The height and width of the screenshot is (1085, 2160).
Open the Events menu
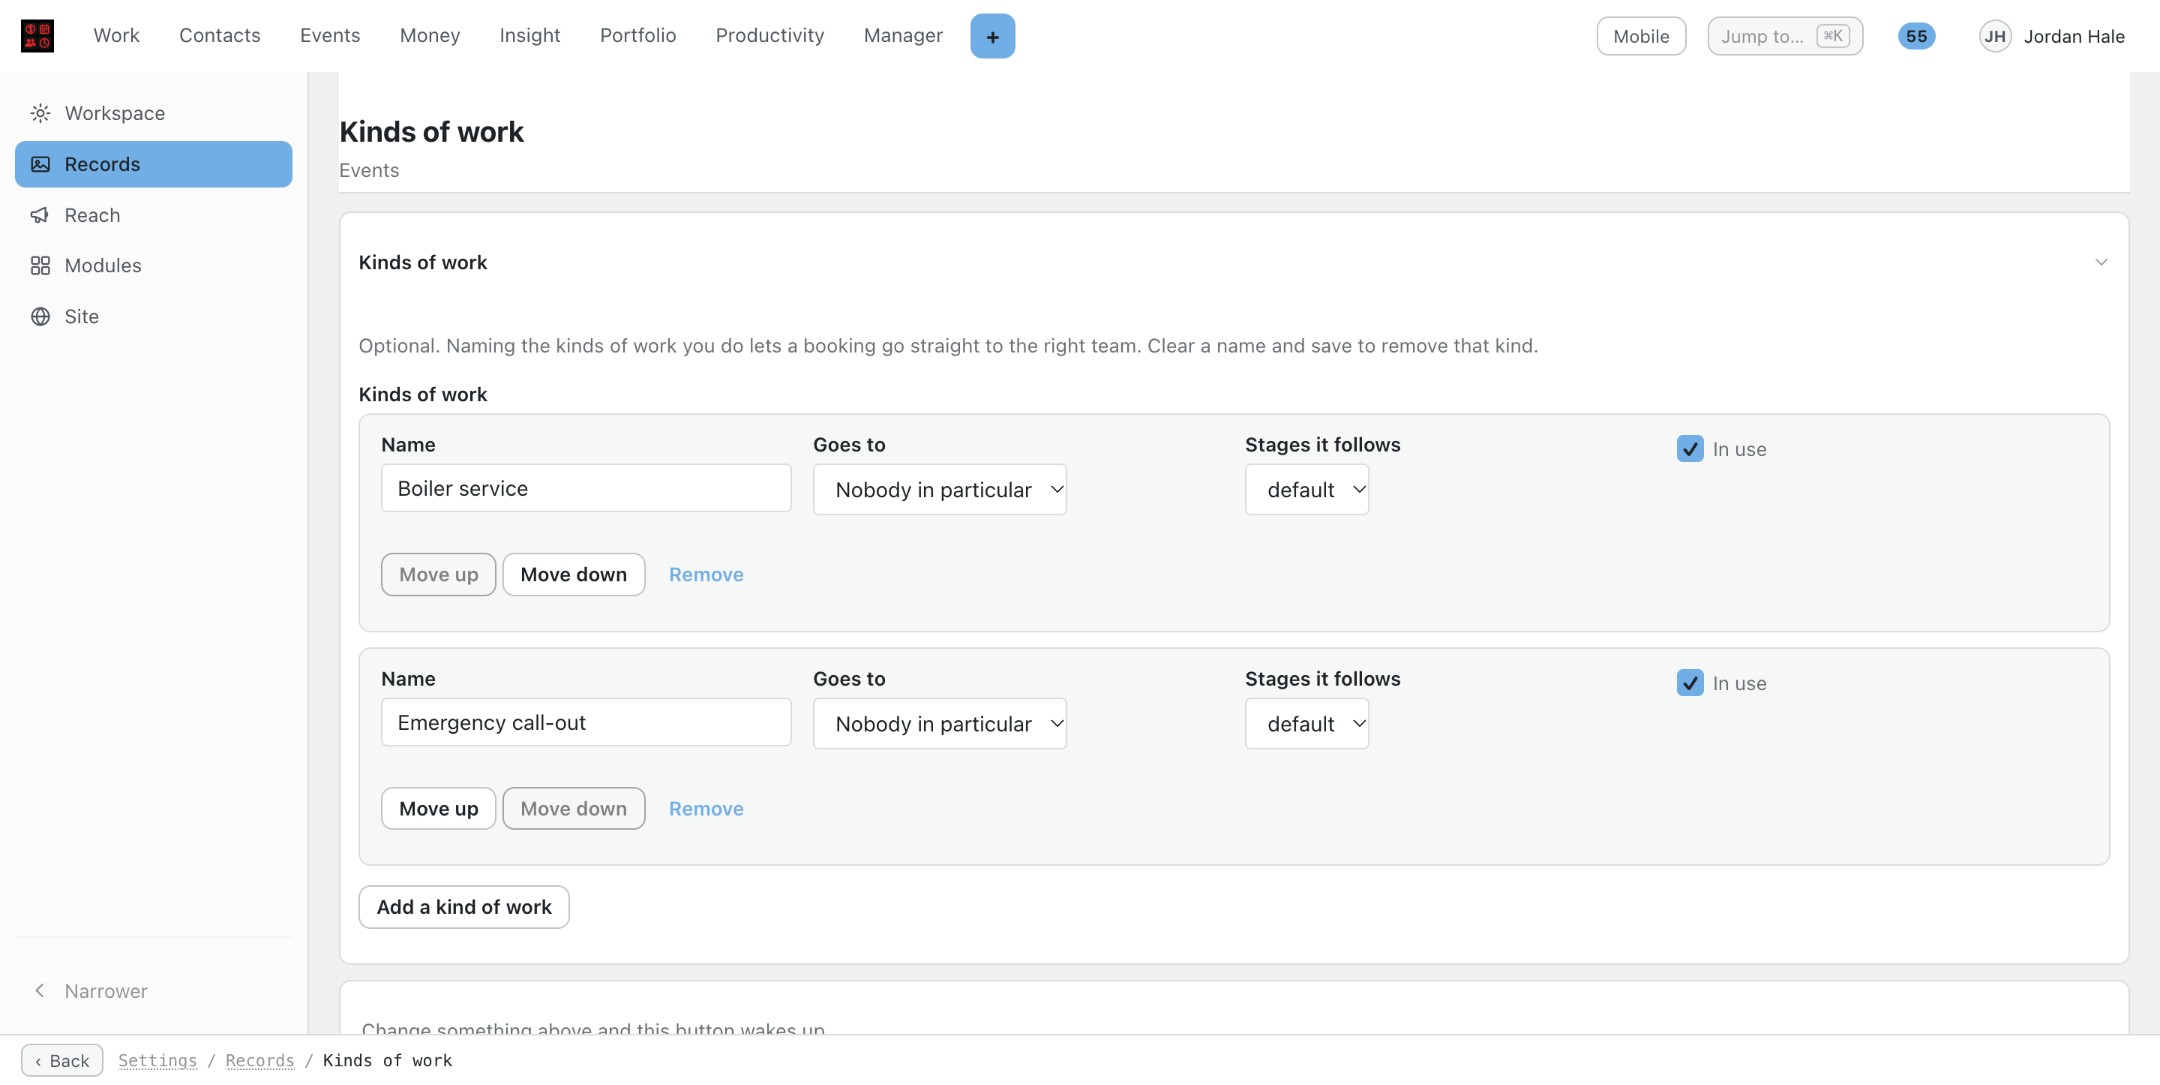330,36
